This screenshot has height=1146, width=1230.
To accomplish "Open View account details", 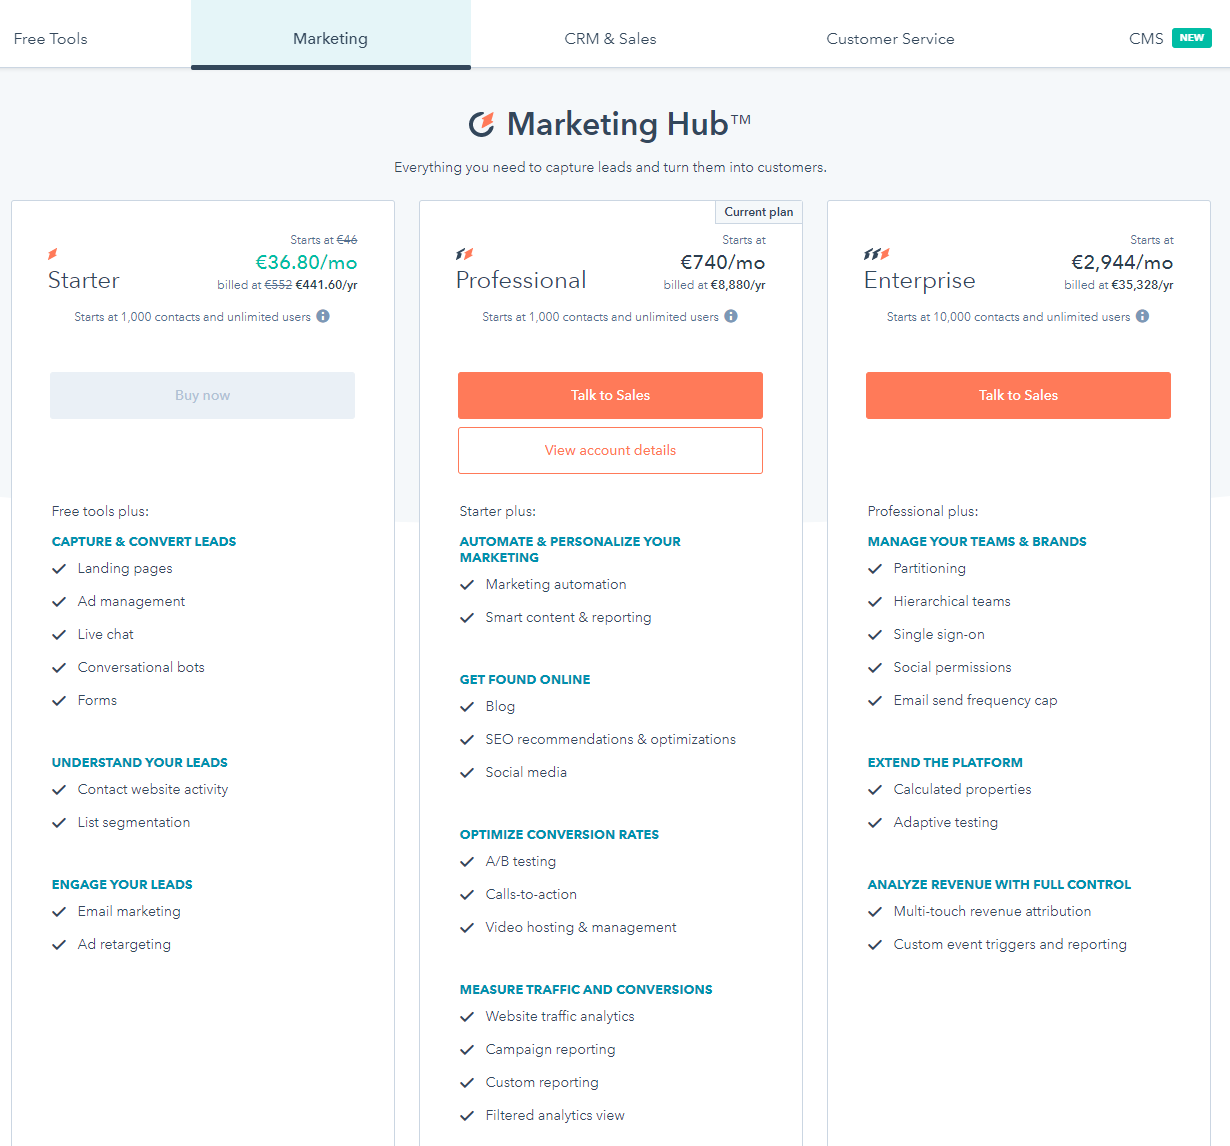I will (x=610, y=450).
